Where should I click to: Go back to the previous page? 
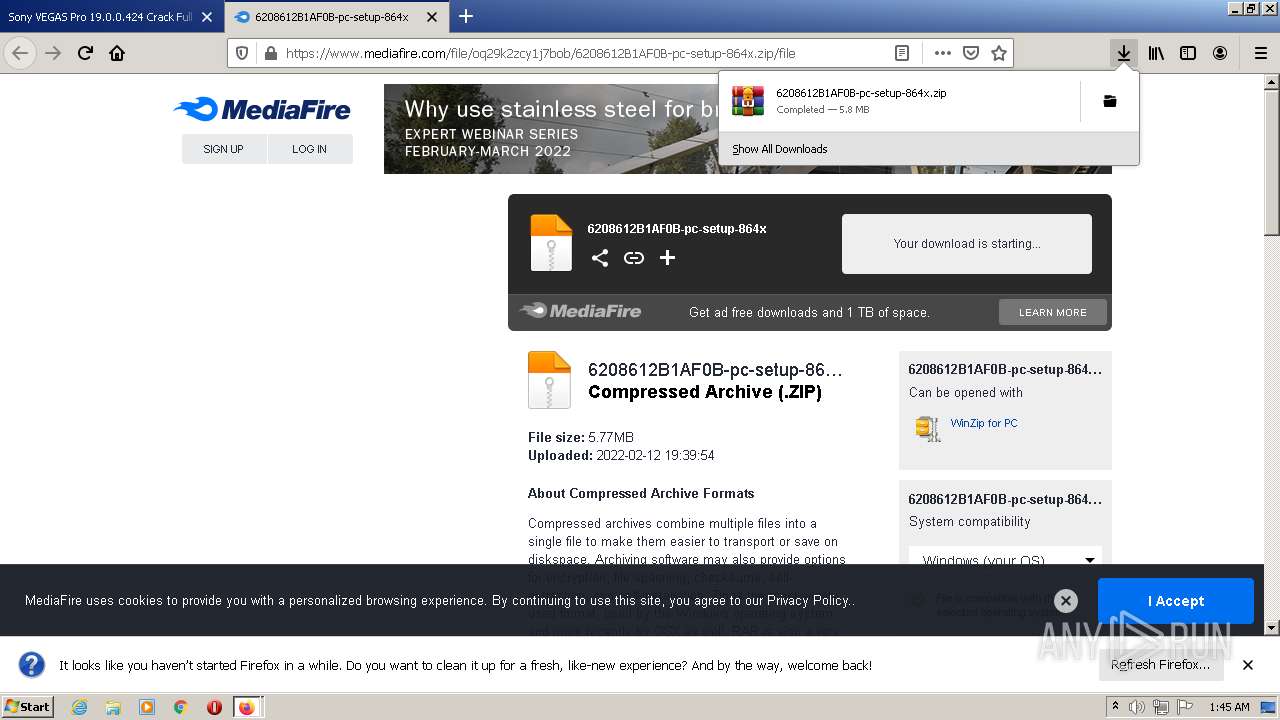[x=20, y=54]
